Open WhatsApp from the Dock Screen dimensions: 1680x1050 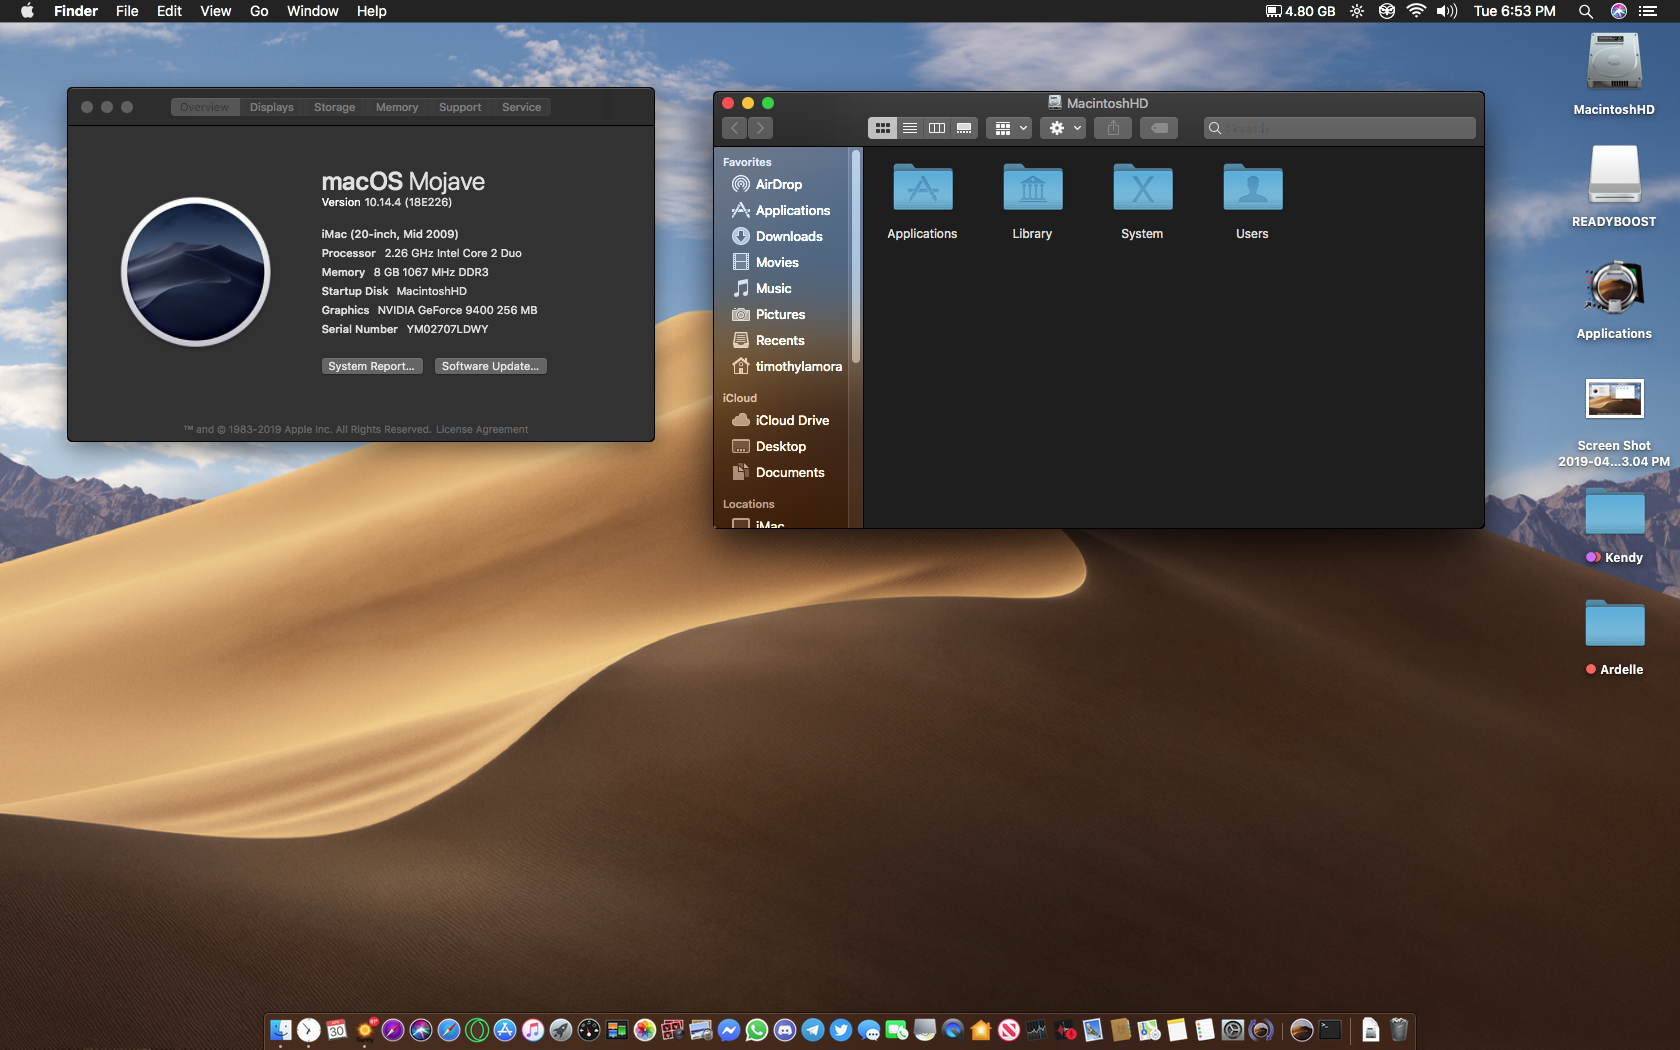pyautogui.click(x=757, y=1030)
